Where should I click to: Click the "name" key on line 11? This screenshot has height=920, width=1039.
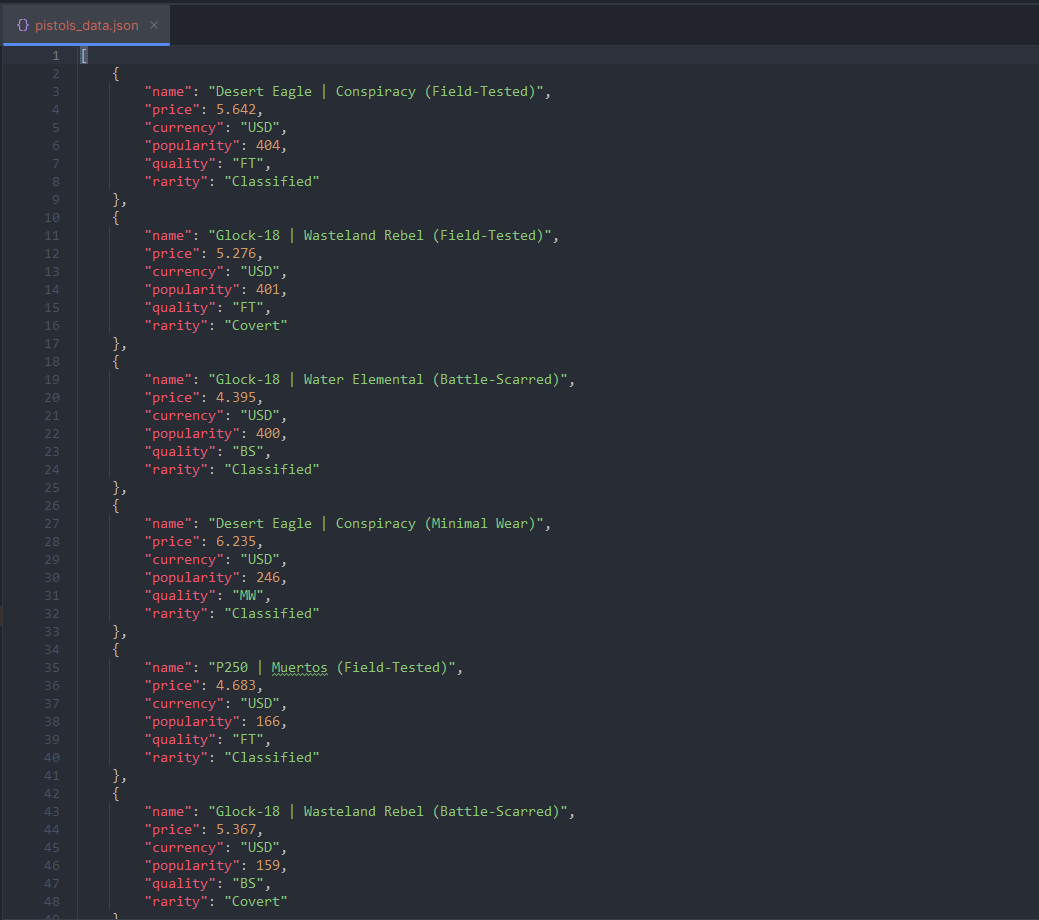point(168,235)
